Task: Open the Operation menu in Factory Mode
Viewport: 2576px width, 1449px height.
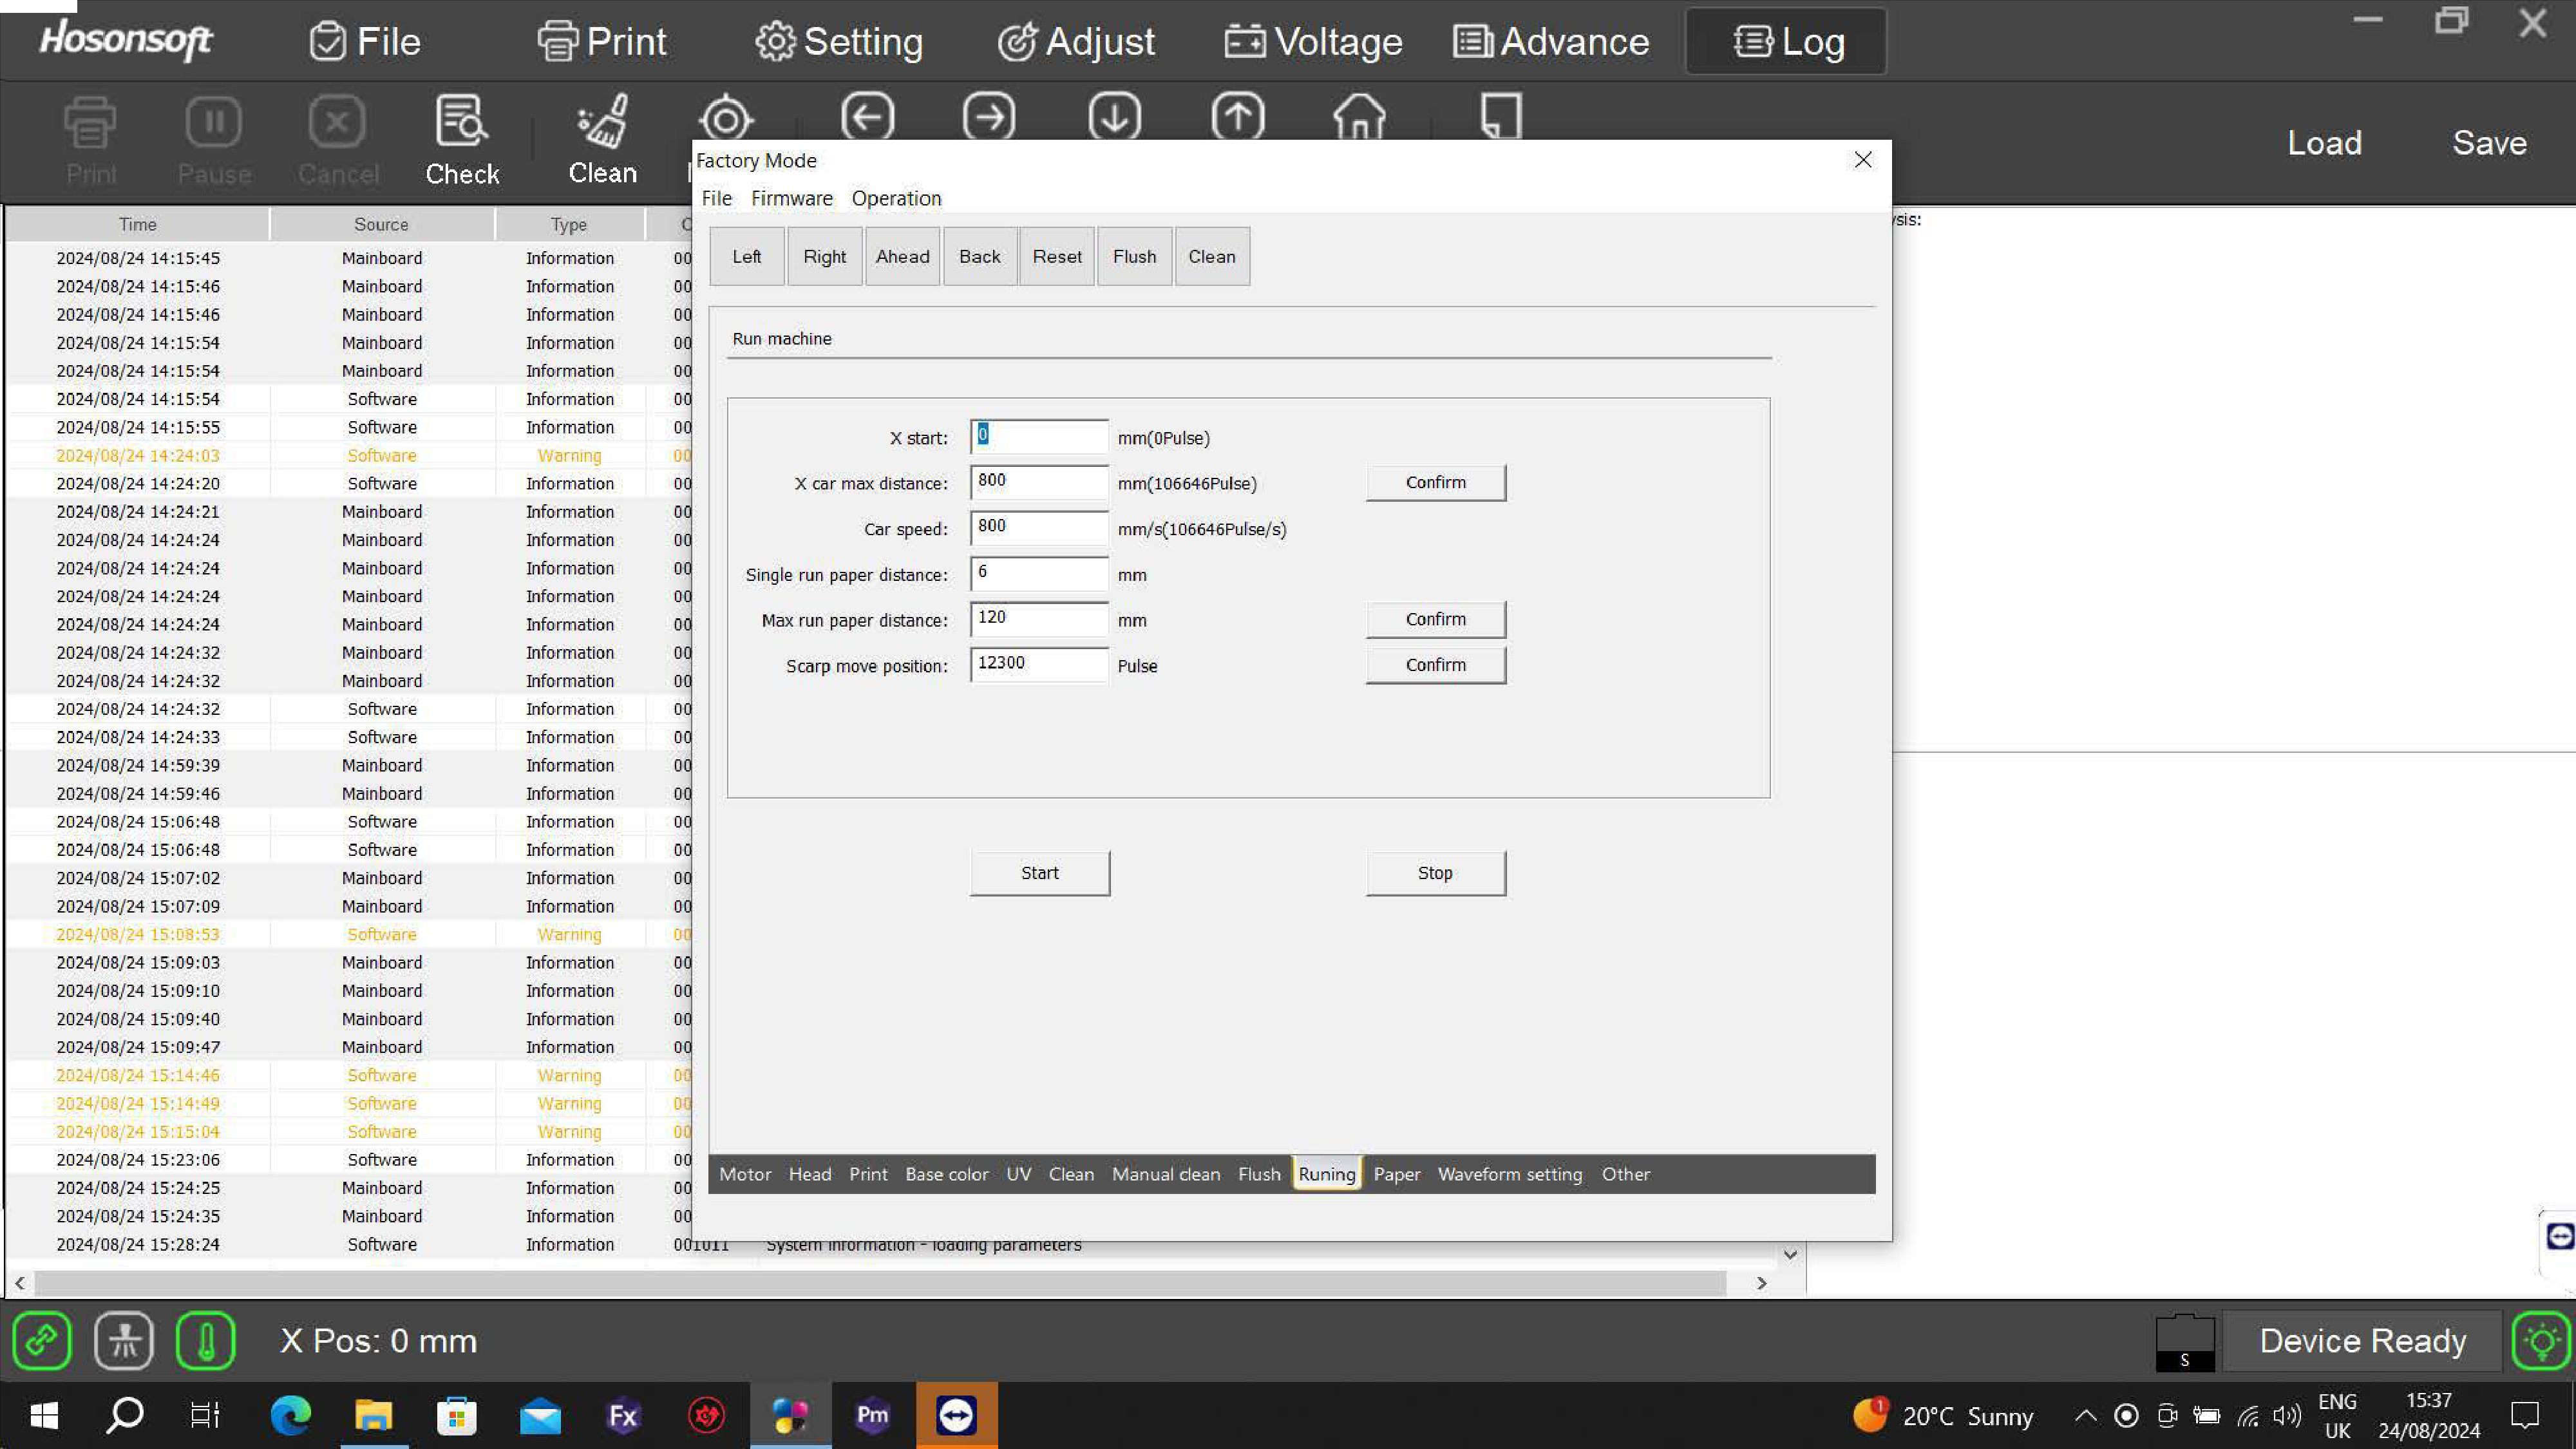Action: (896, 198)
